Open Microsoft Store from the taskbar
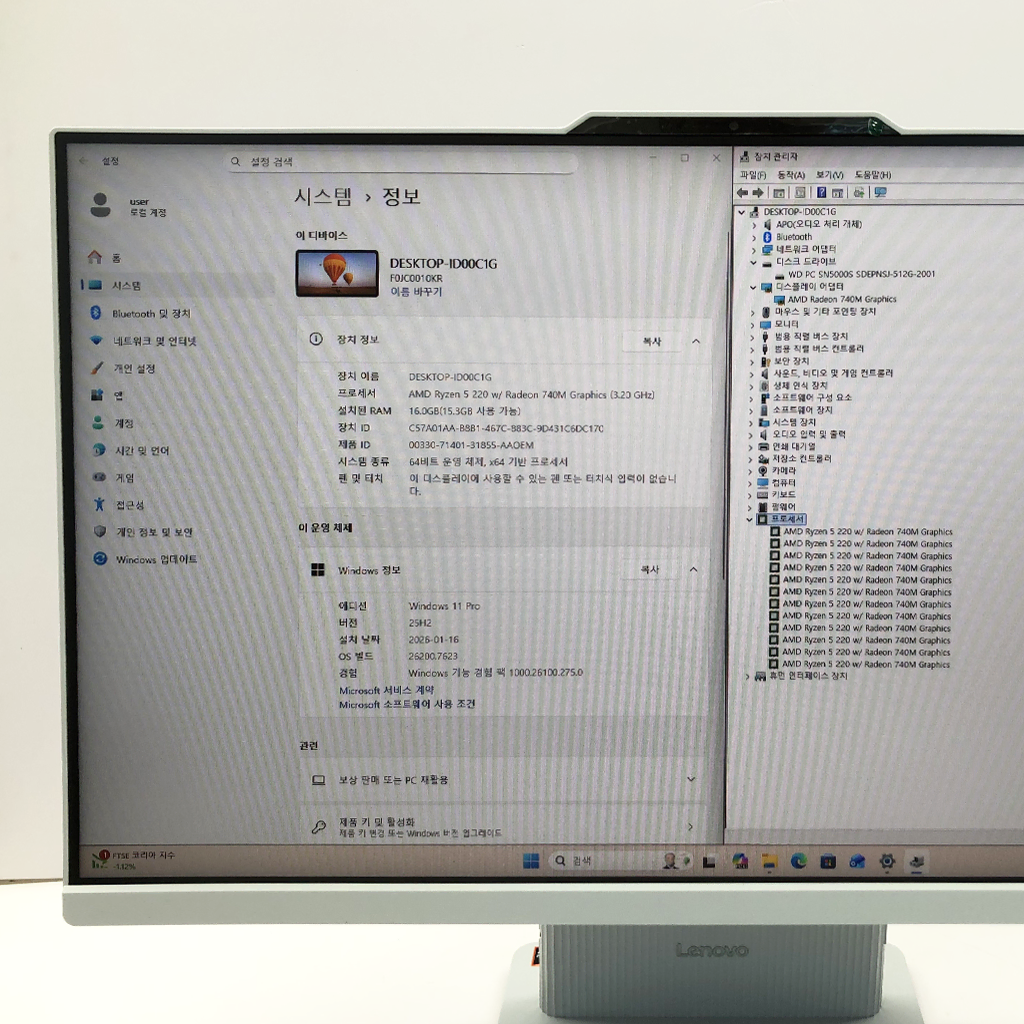The image size is (1024, 1024). tap(827, 862)
